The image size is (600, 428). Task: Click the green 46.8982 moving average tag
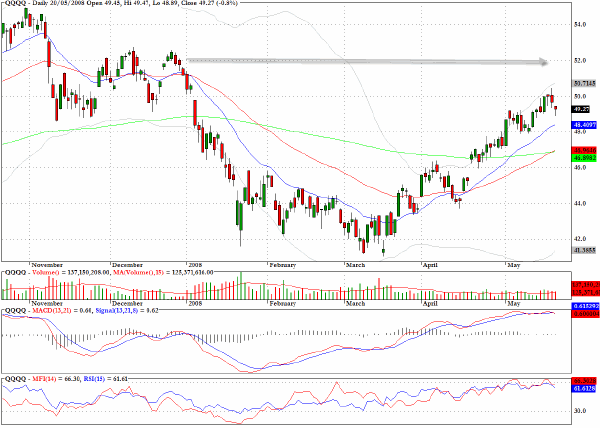tap(584, 158)
